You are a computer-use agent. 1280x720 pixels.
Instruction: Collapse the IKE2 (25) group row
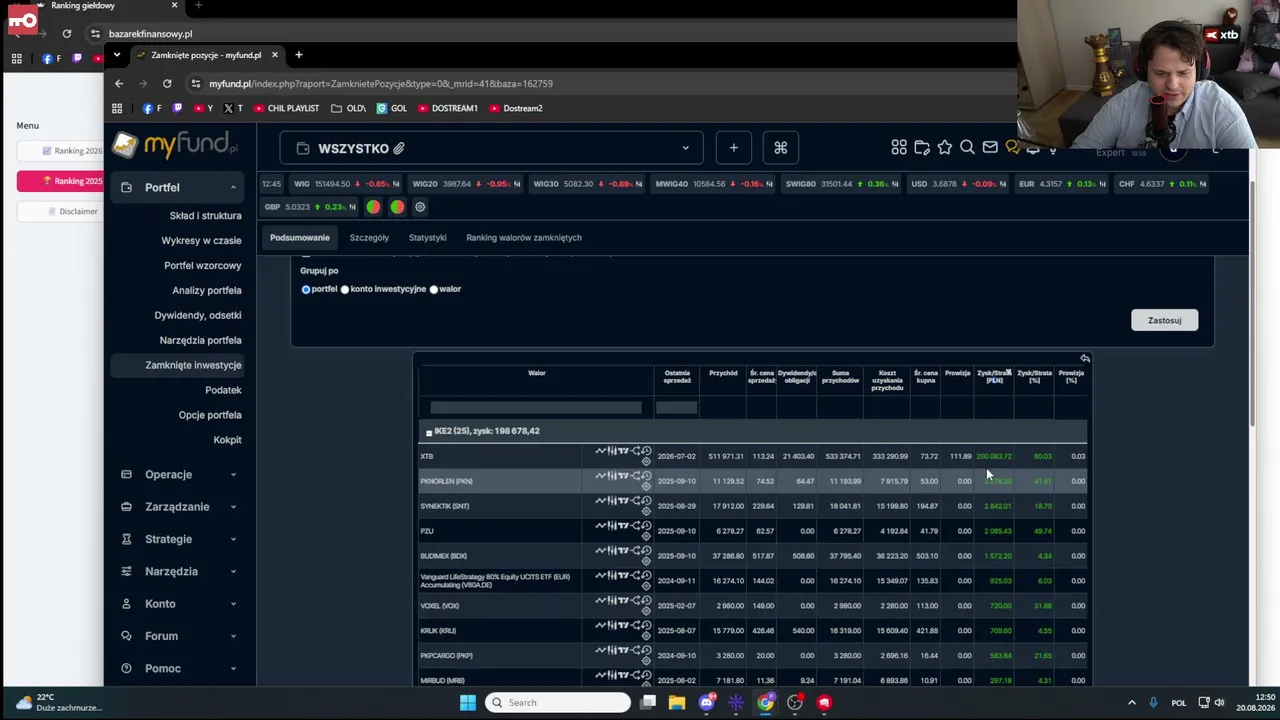coord(429,432)
